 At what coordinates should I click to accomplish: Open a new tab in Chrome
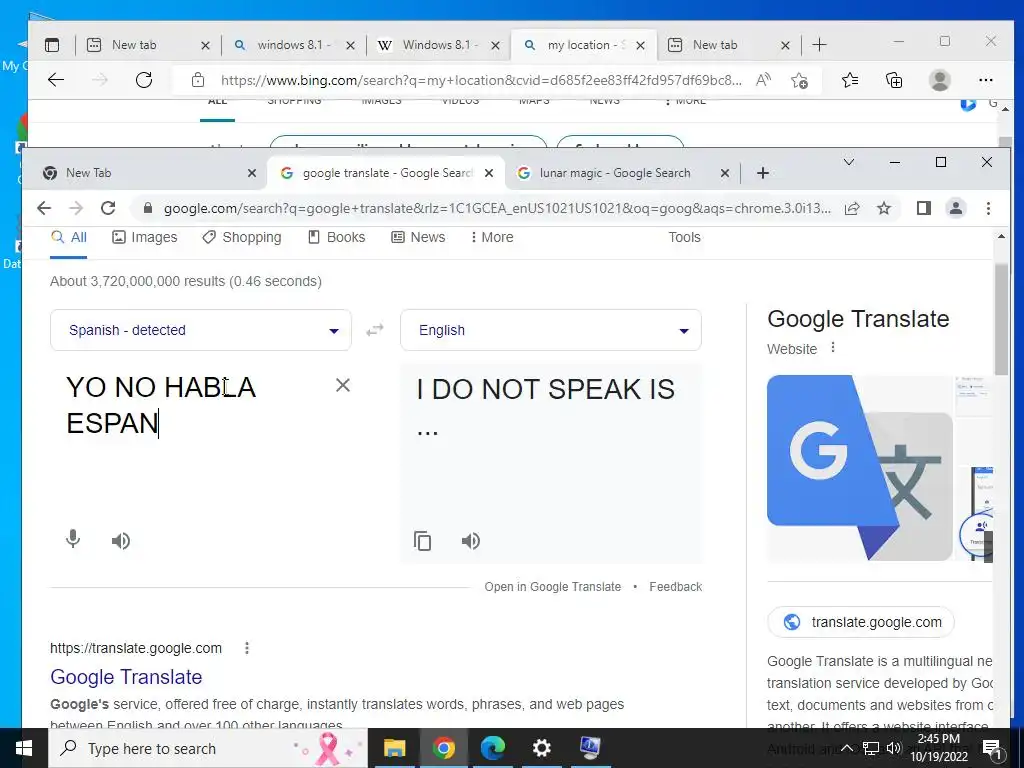point(763,173)
